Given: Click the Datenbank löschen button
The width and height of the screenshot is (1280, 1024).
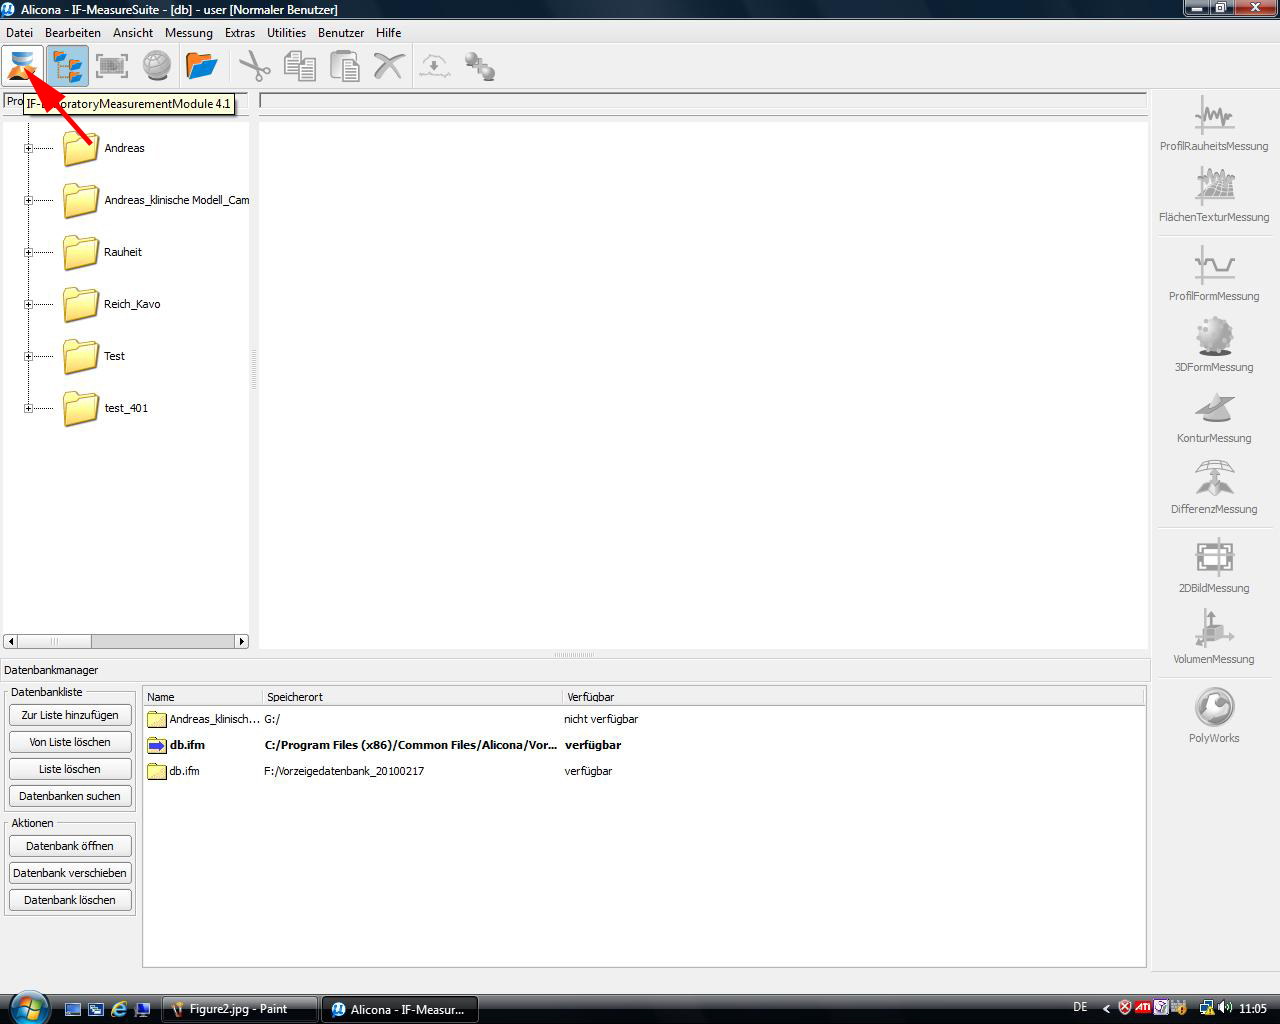Looking at the screenshot, I should (70, 900).
